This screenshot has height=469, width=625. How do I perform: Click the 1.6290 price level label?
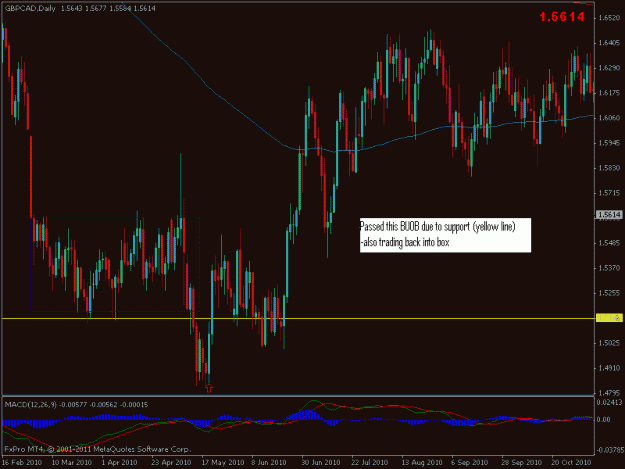(609, 68)
